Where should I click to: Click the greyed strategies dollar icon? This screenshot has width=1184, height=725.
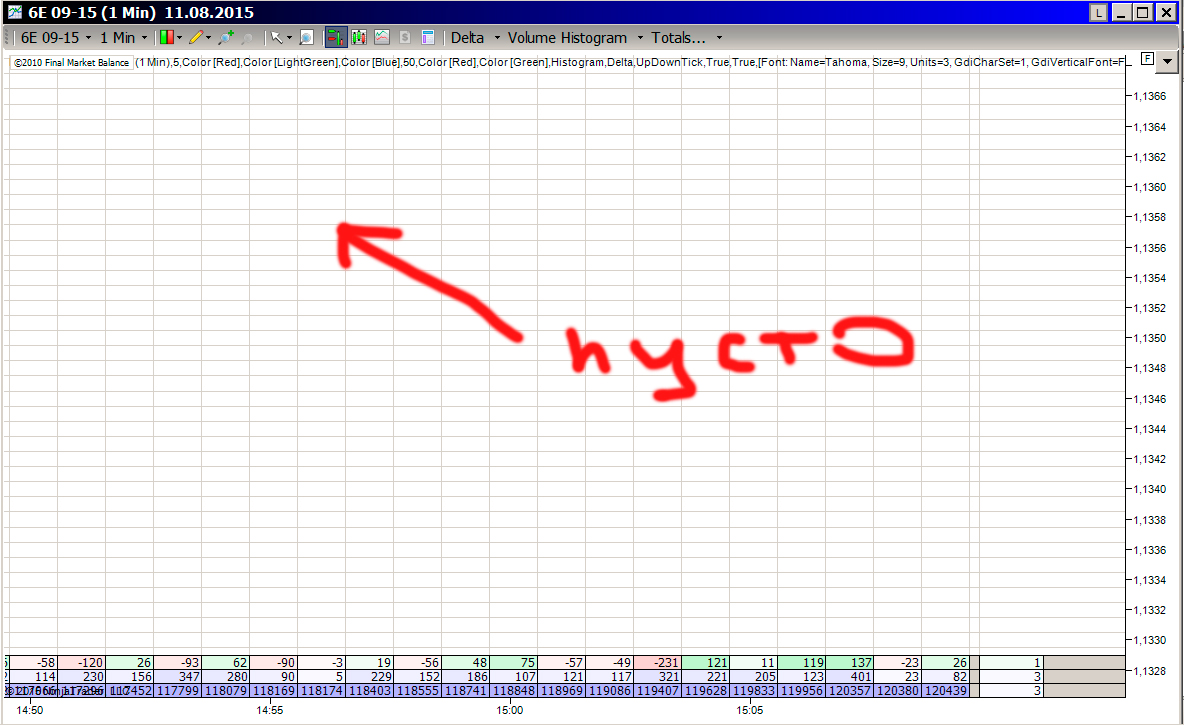coord(405,37)
